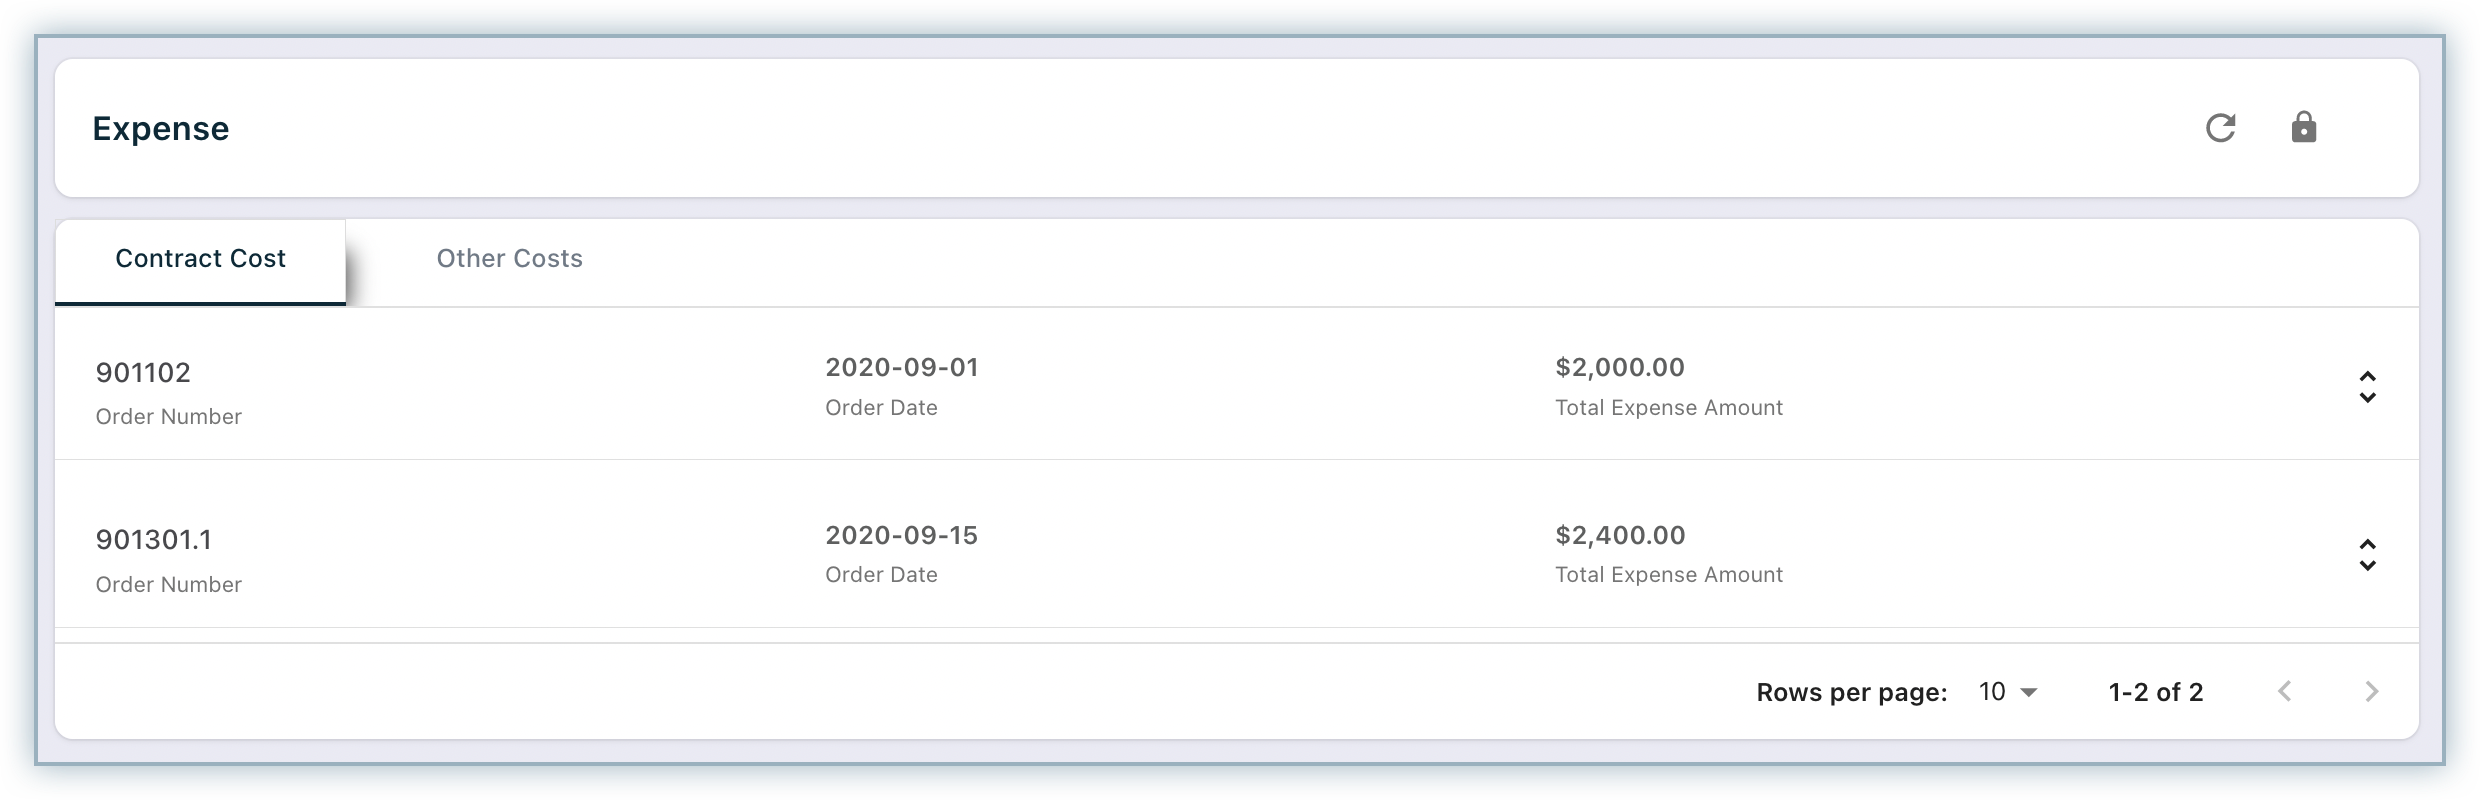This screenshot has width=2480, height=800.
Task: Expand order 901102 row details
Action: (x=2367, y=387)
